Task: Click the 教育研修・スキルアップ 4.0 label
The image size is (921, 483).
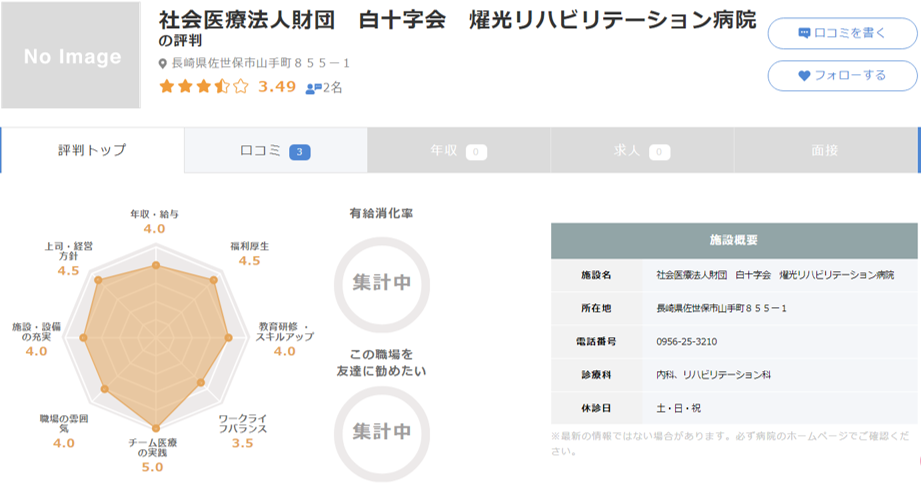Action: [284, 339]
